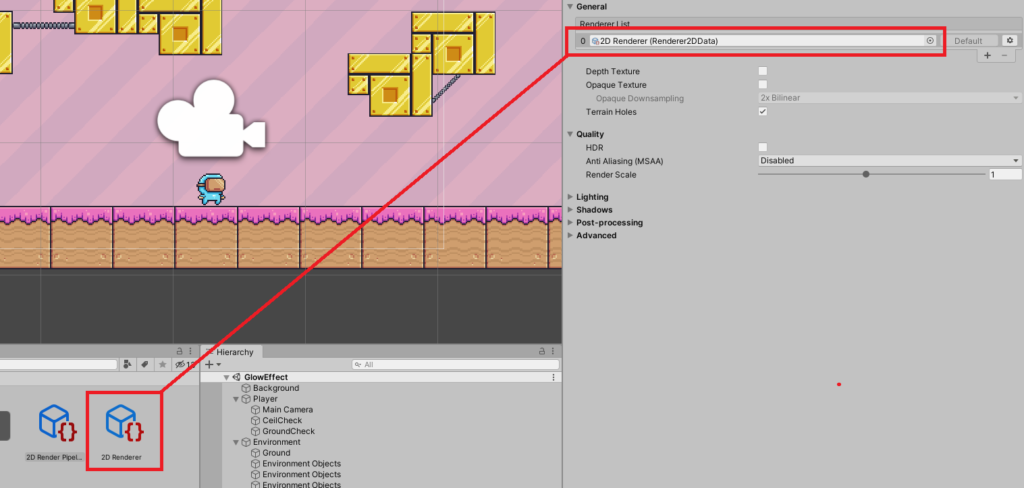Viewport: 1024px width, 488px height.
Task: Click the CeilCheck cube icon
Action: [257, 421]
